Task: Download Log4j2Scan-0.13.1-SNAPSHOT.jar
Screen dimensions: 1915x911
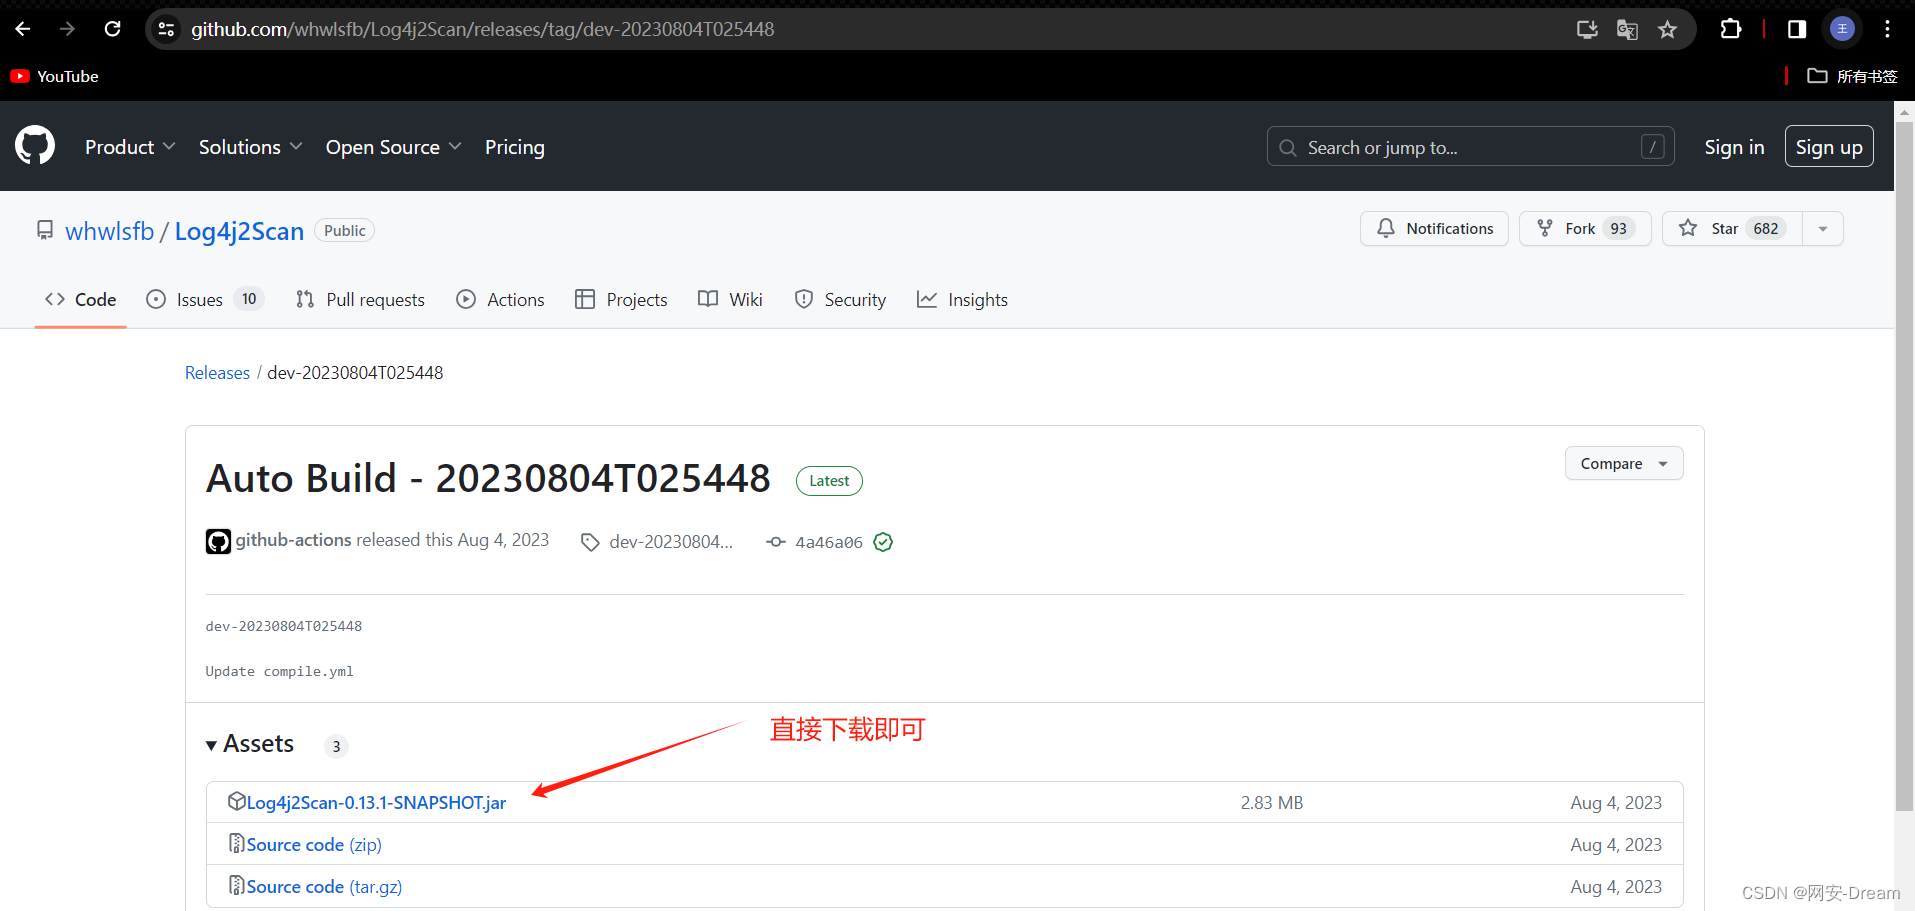Action: [x=376, y=801]
